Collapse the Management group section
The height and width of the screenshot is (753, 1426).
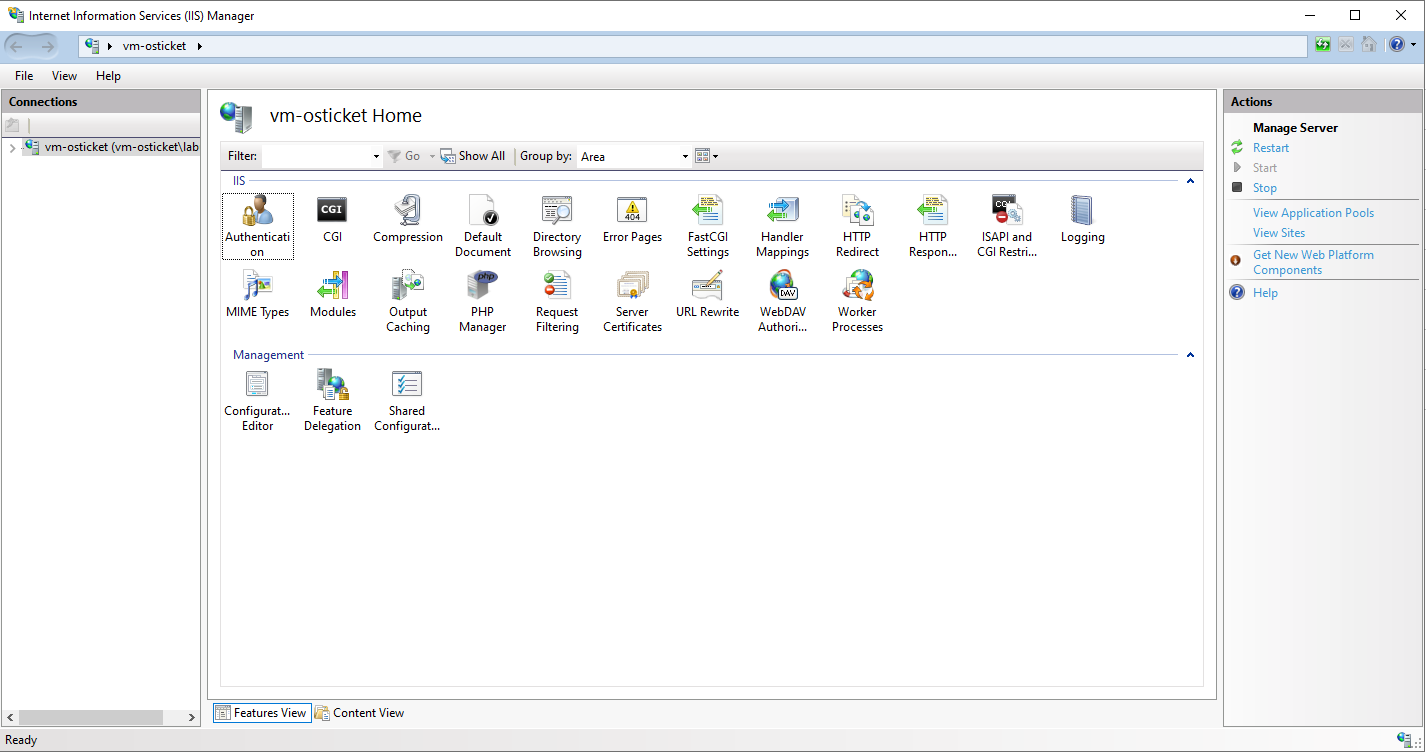tap(1190, 355)
